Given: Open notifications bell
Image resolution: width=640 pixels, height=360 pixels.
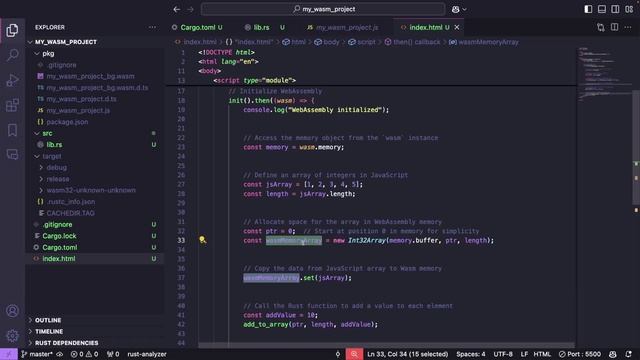Looking at the screenshot, I should pos(629,354).
